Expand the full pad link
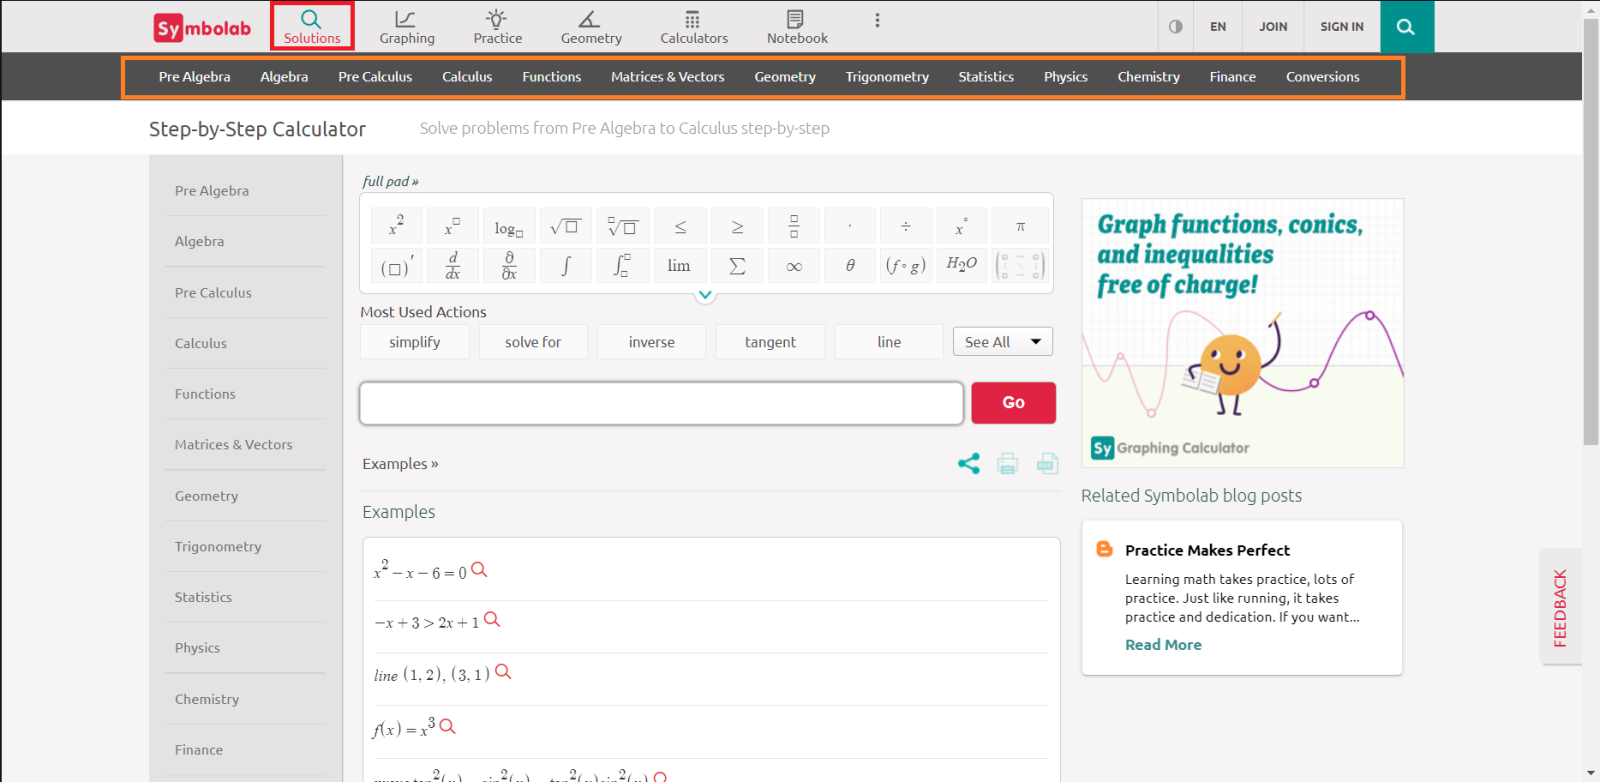 (x=390, y=181)
